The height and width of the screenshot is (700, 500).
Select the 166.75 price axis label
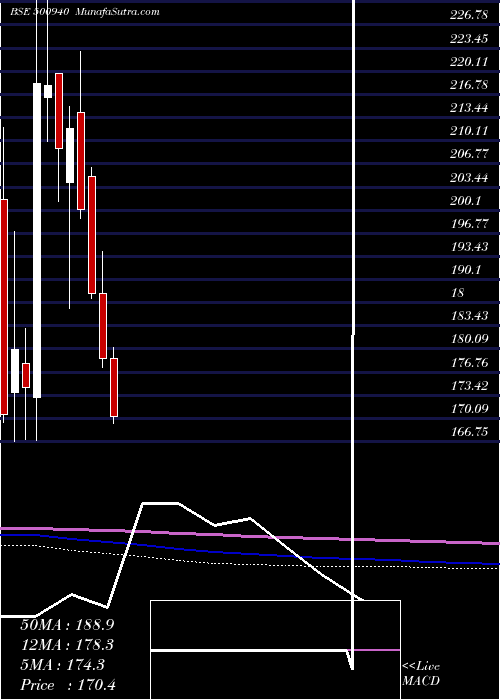coord(469,432)
